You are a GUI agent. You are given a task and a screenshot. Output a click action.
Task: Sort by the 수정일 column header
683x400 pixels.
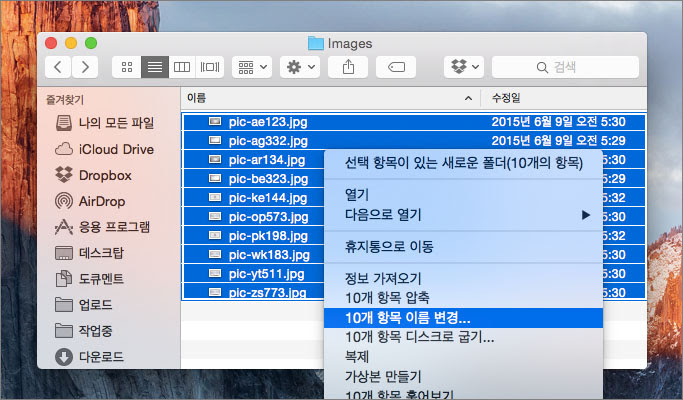pyautogui.click(x=506, y=98)
